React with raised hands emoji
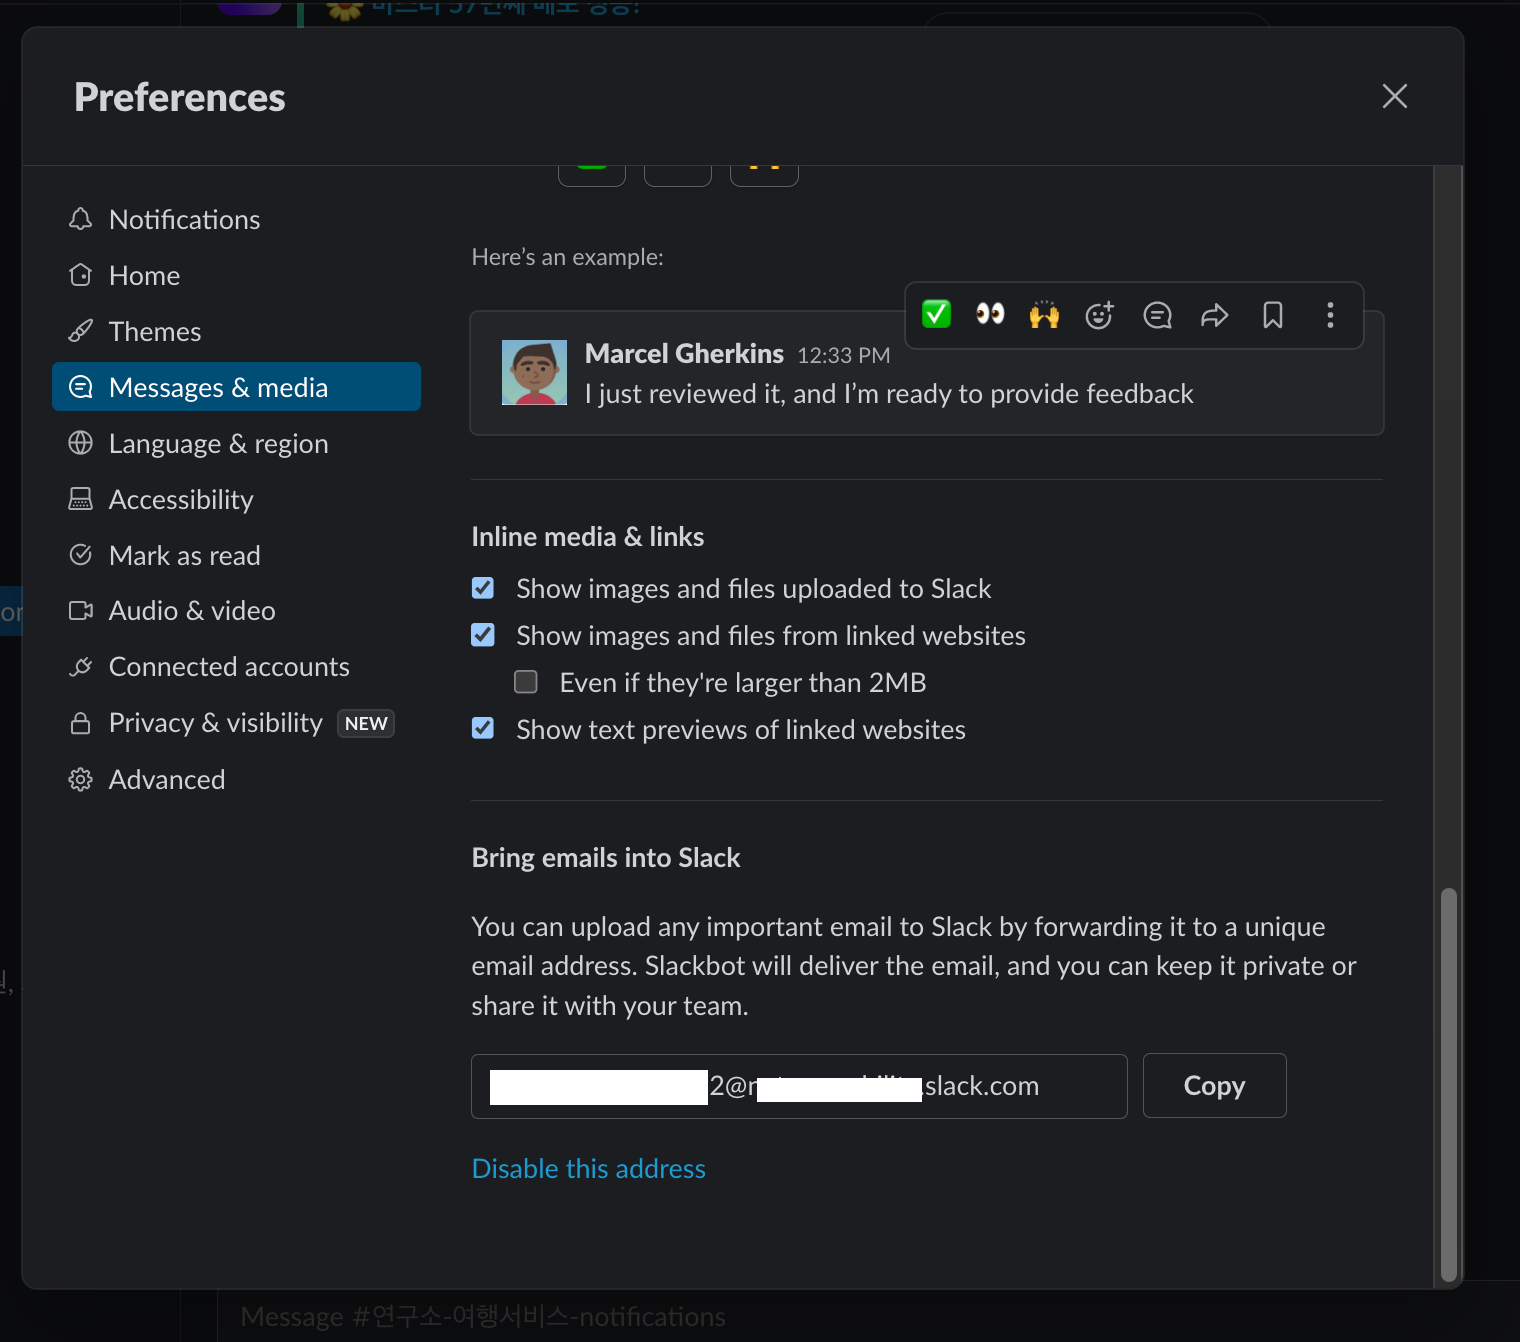The image size is (1520, 1342). point(1044,315)
